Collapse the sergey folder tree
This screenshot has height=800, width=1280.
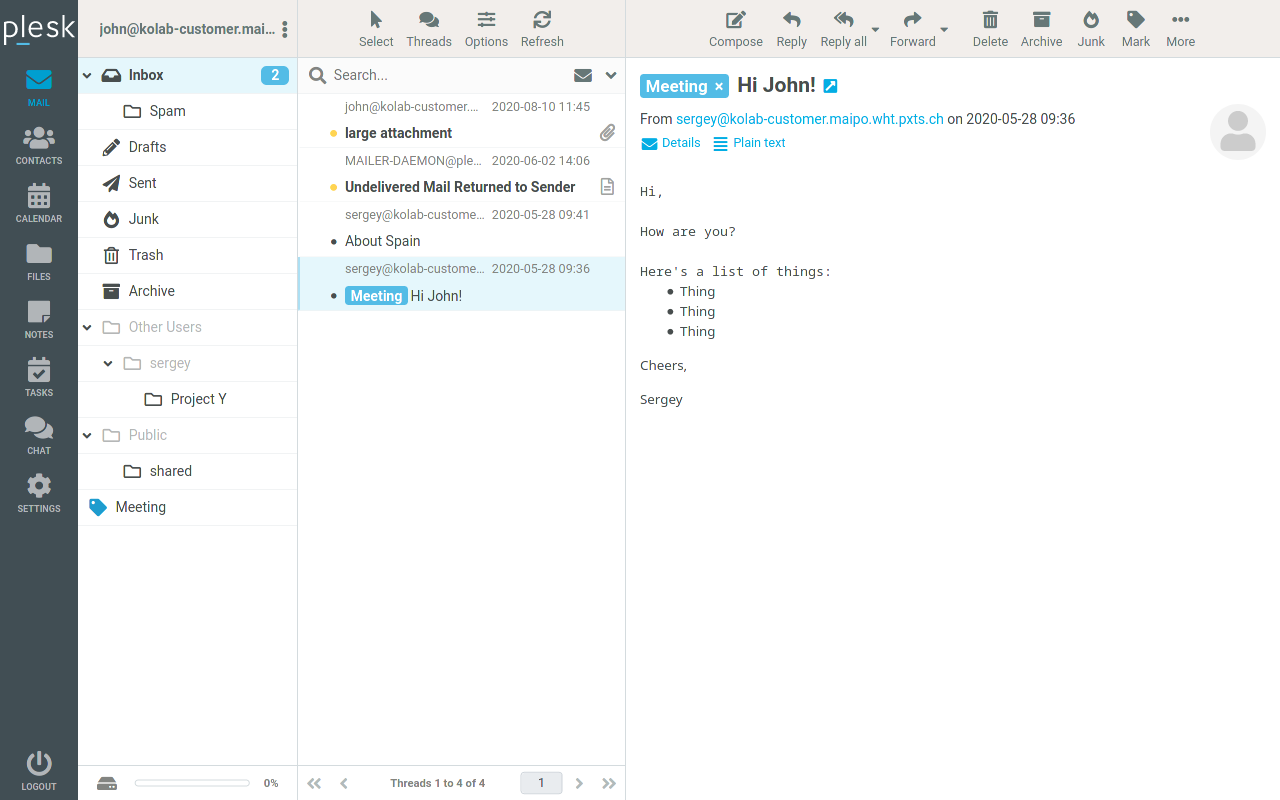(107, 363)
